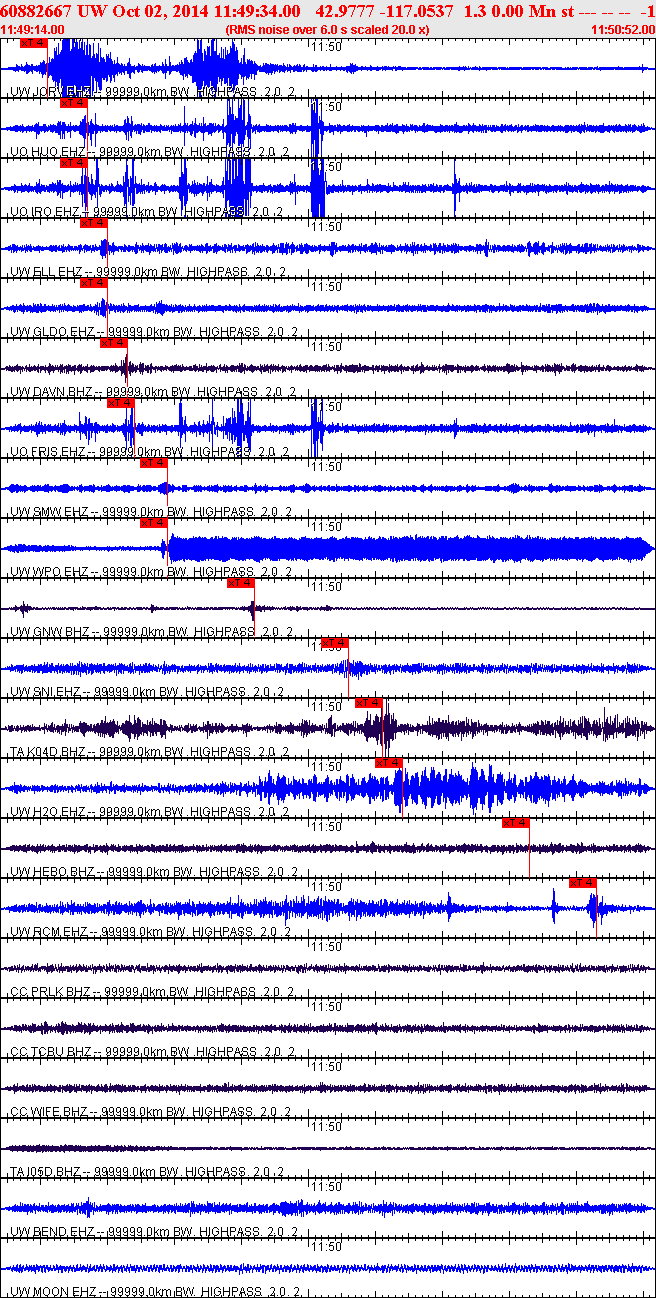Viewport: 656px width, 1298px height.
Task: Click the start time '11:49:14.00'
Action: click(33, 30)
